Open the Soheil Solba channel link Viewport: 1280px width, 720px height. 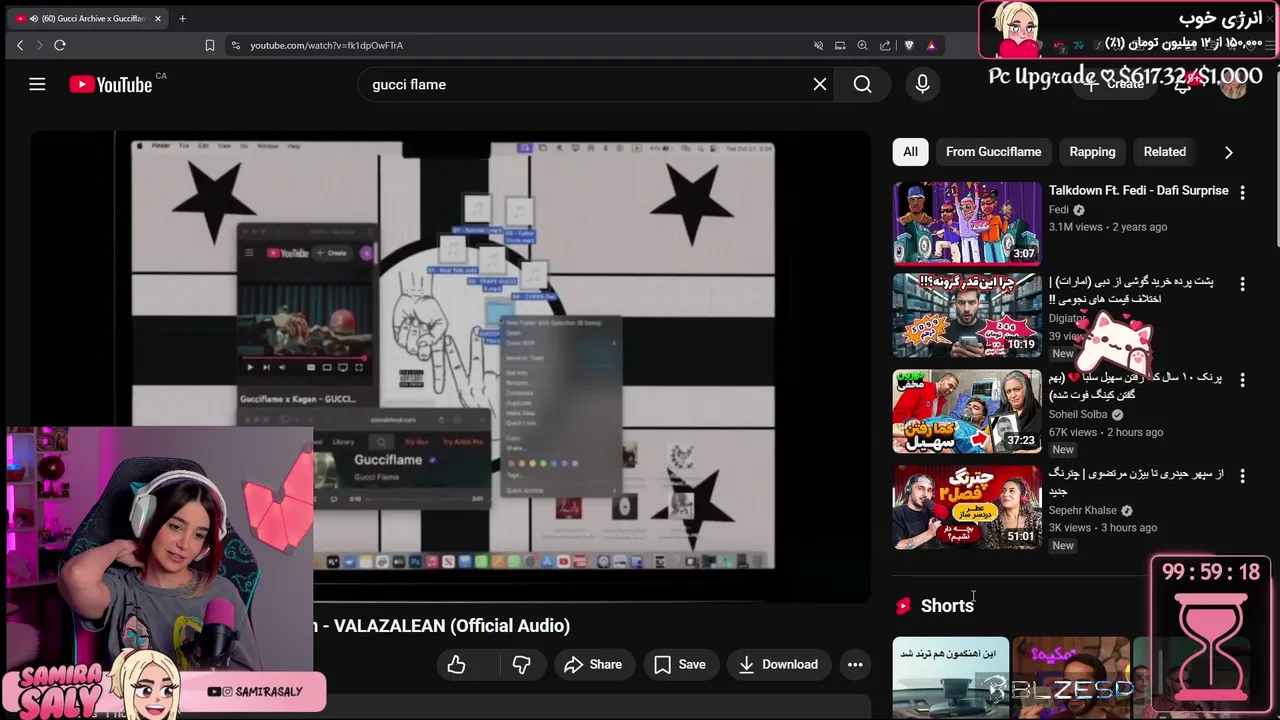(1078, 414)
